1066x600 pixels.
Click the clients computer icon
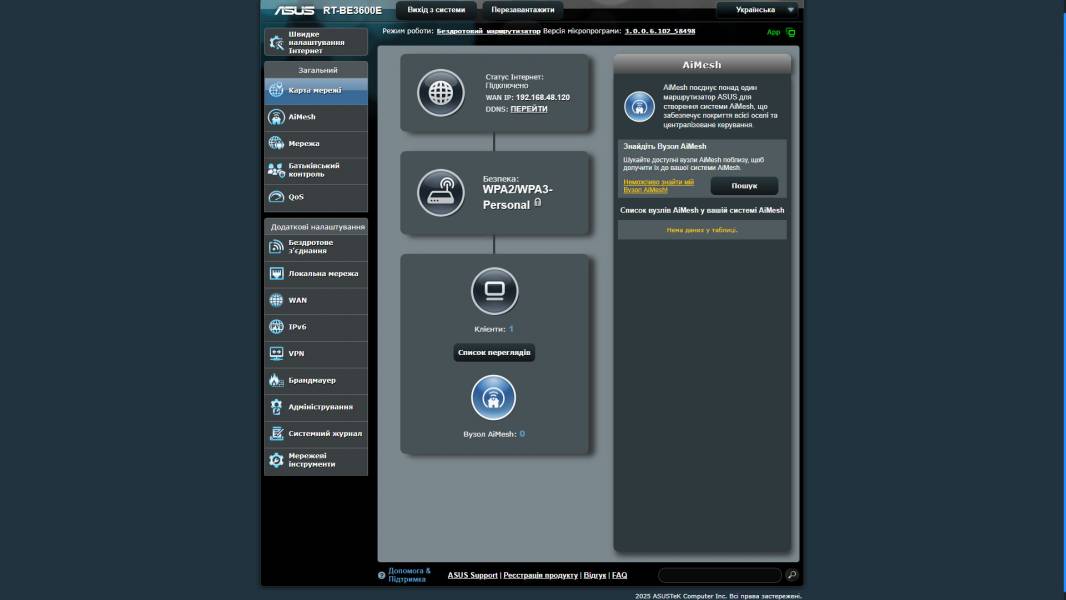click(494, 291)
